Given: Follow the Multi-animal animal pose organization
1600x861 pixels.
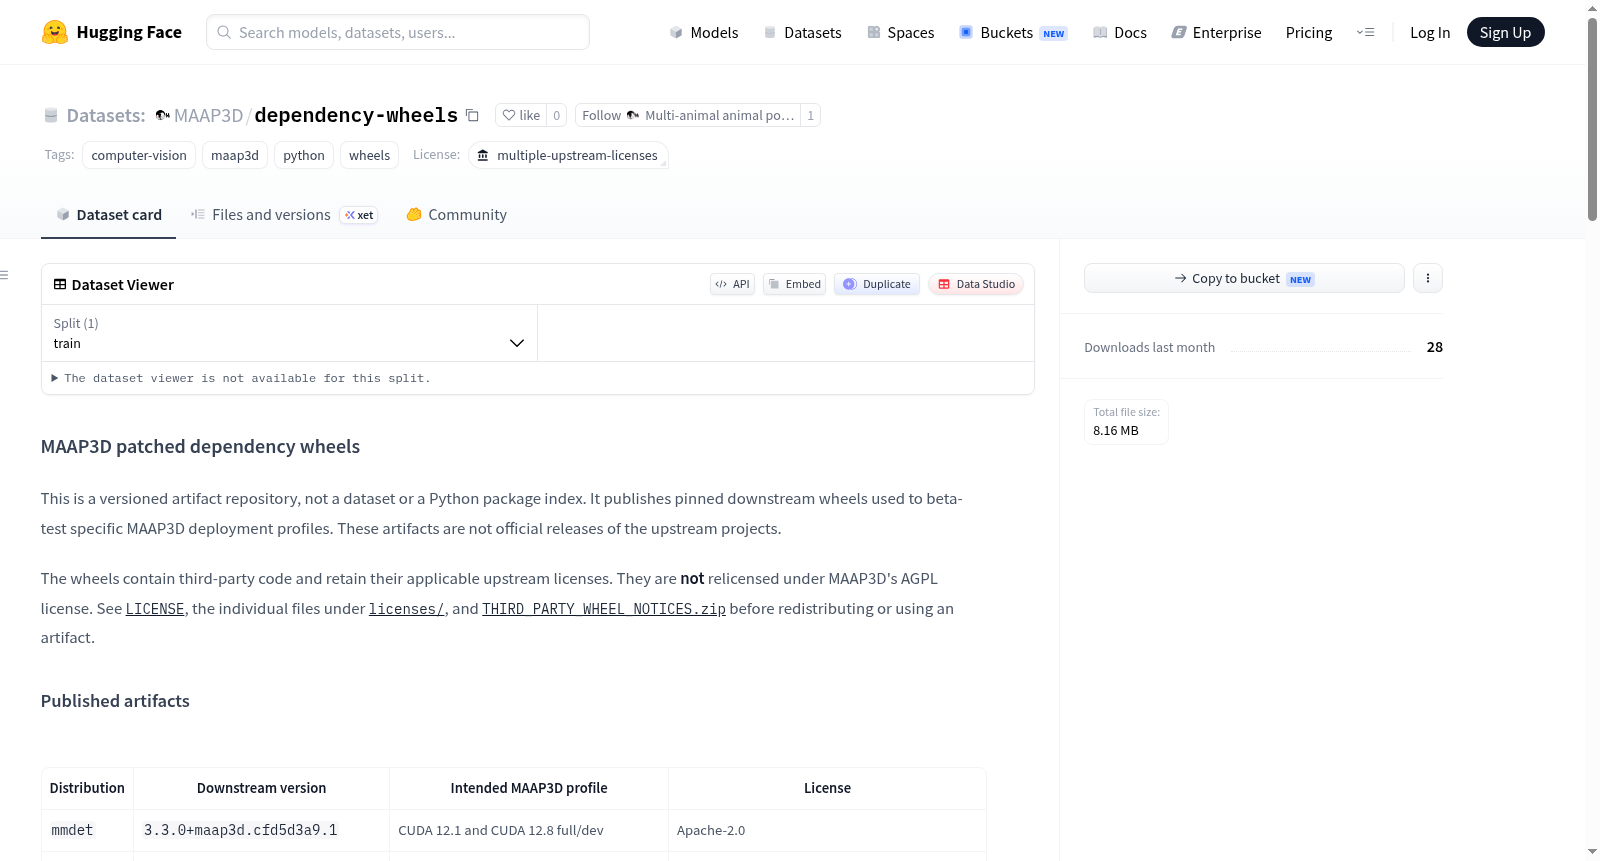Looking at the screenshot, I should click(688, 115).
